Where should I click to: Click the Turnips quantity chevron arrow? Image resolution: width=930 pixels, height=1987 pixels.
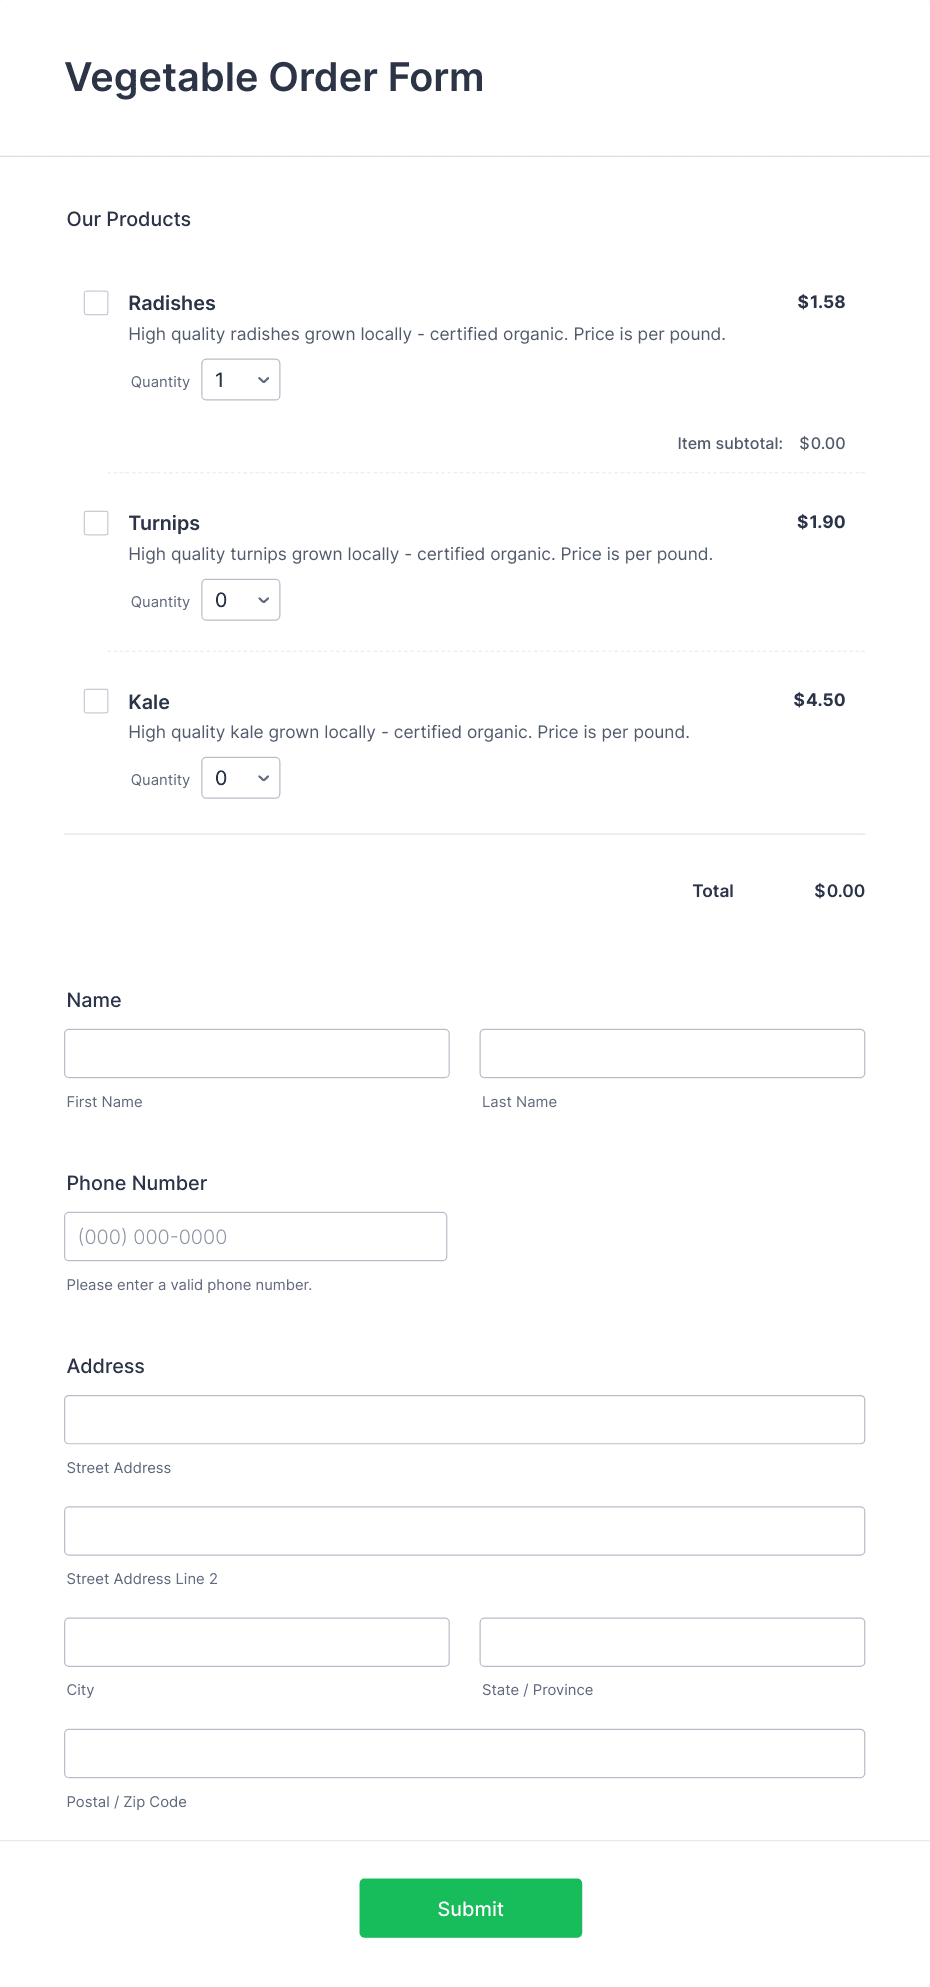(263, 600)
